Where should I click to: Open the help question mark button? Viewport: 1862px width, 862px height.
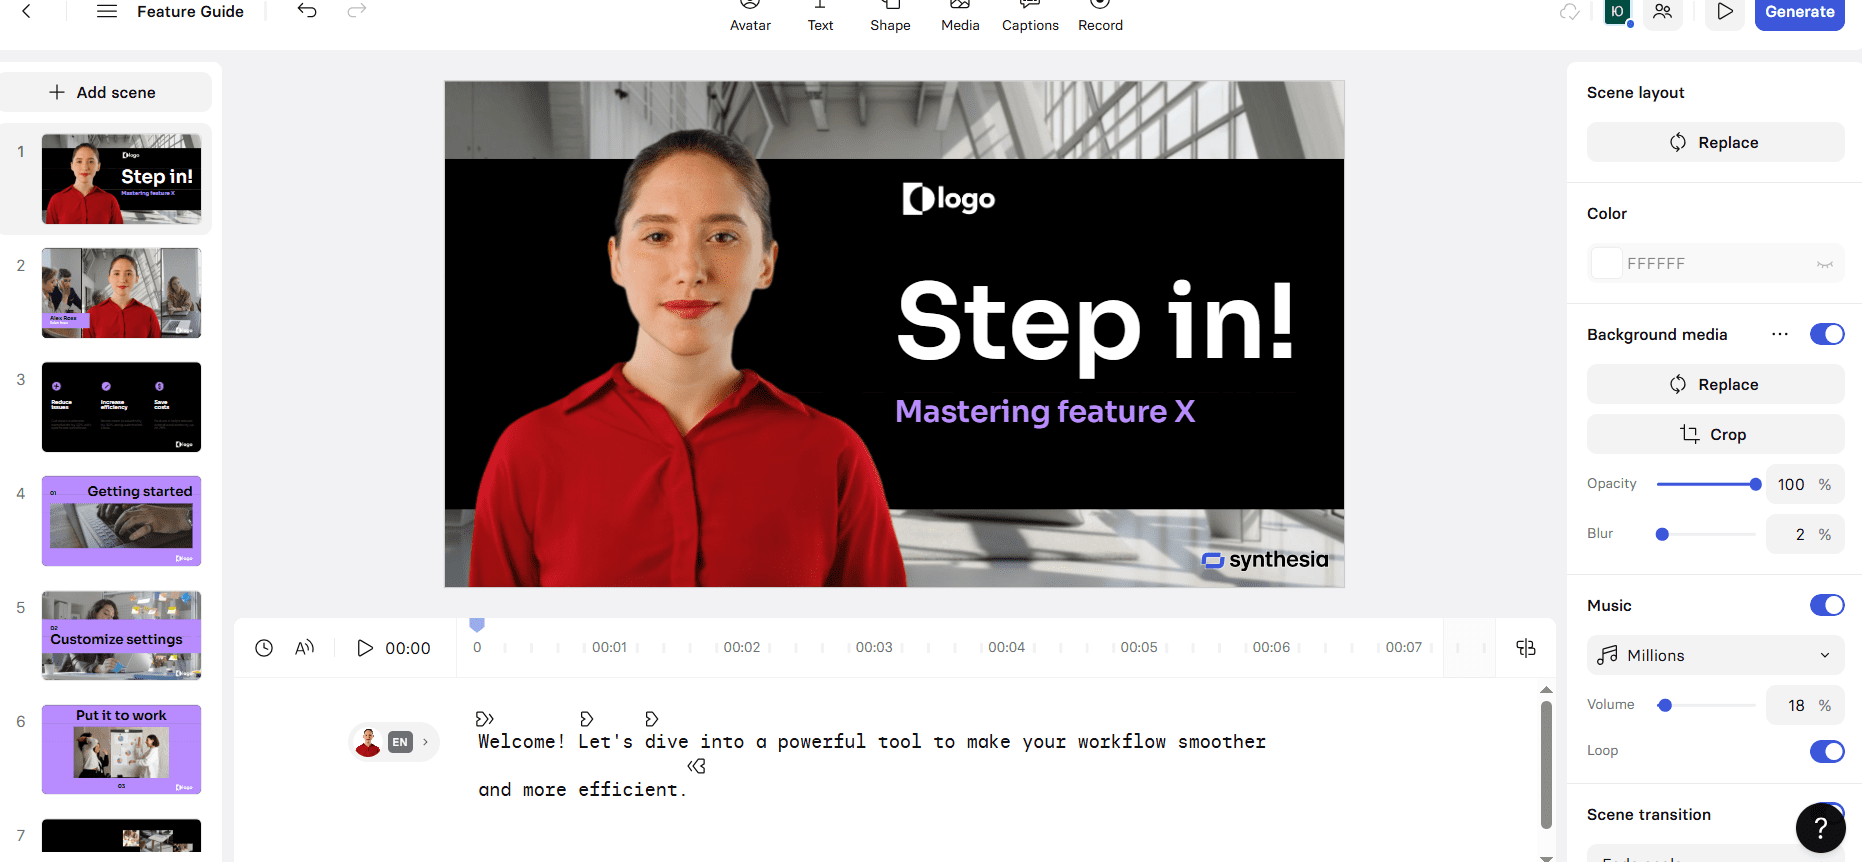coord(1820,827)
